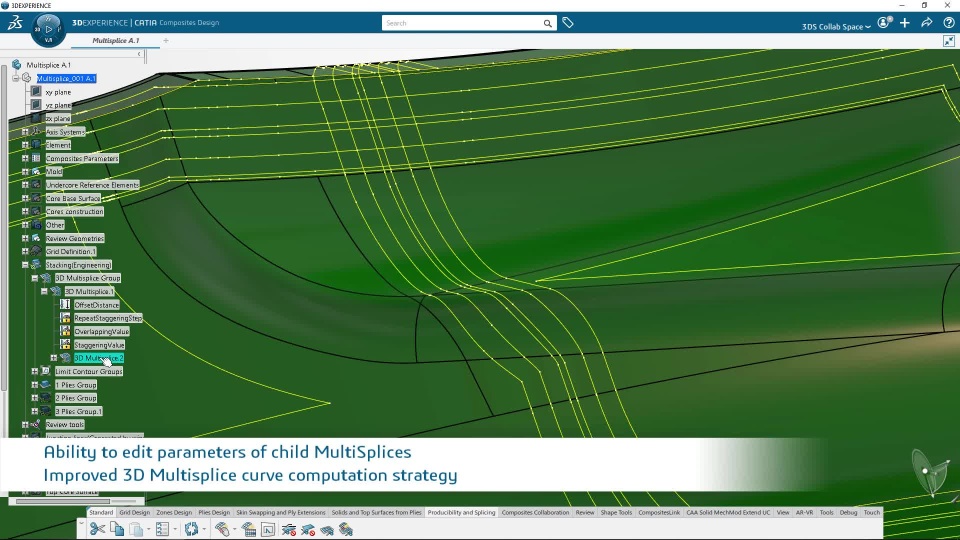Select the StaggeringValue parameter
This screenshot has height=540, width=960.
[99, 345]
